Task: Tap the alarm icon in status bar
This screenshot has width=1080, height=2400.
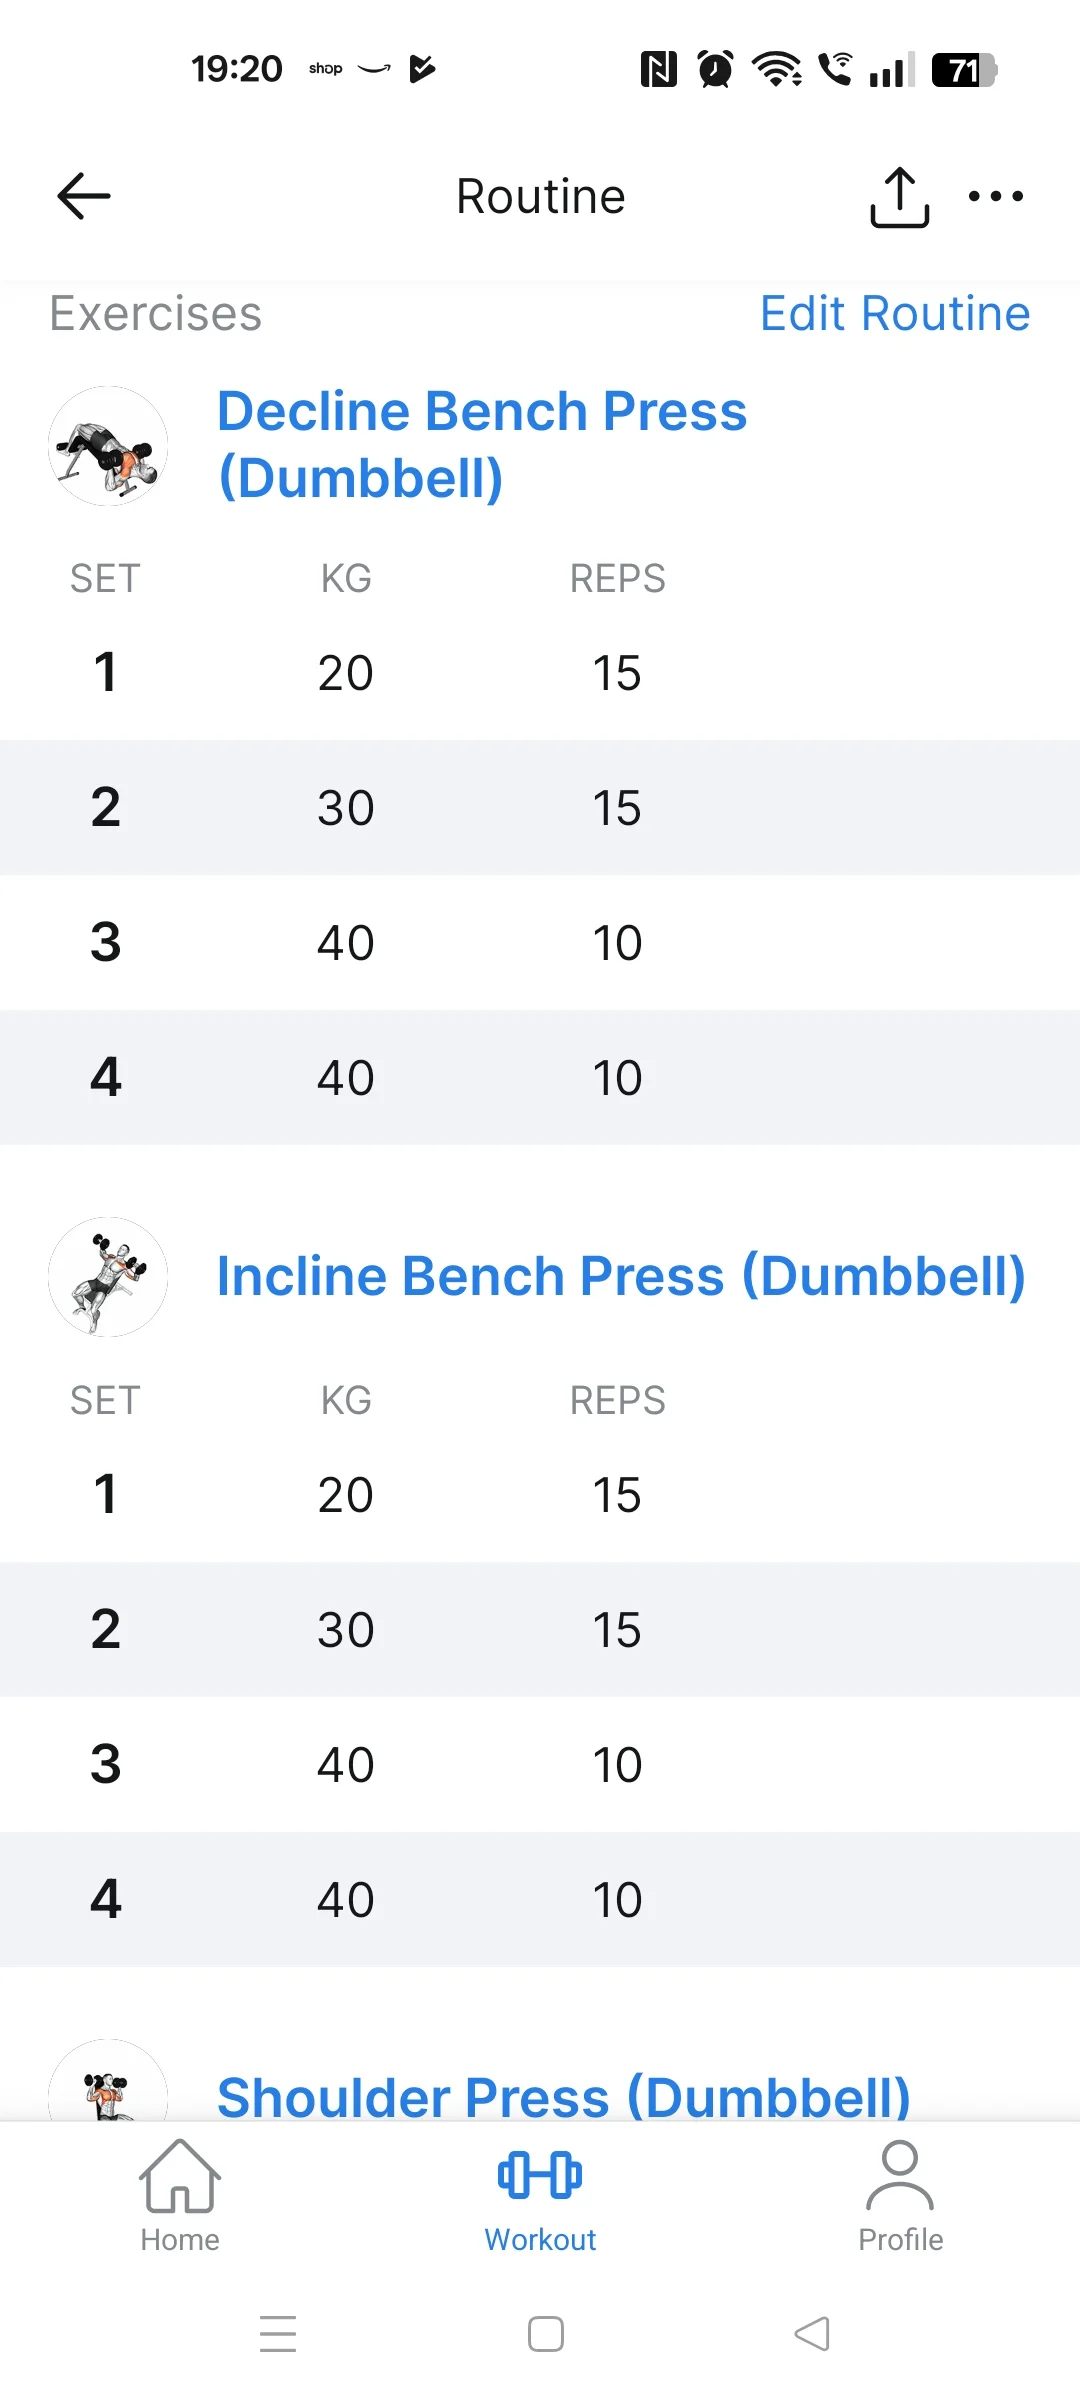Action: click(x=715, y=69)
